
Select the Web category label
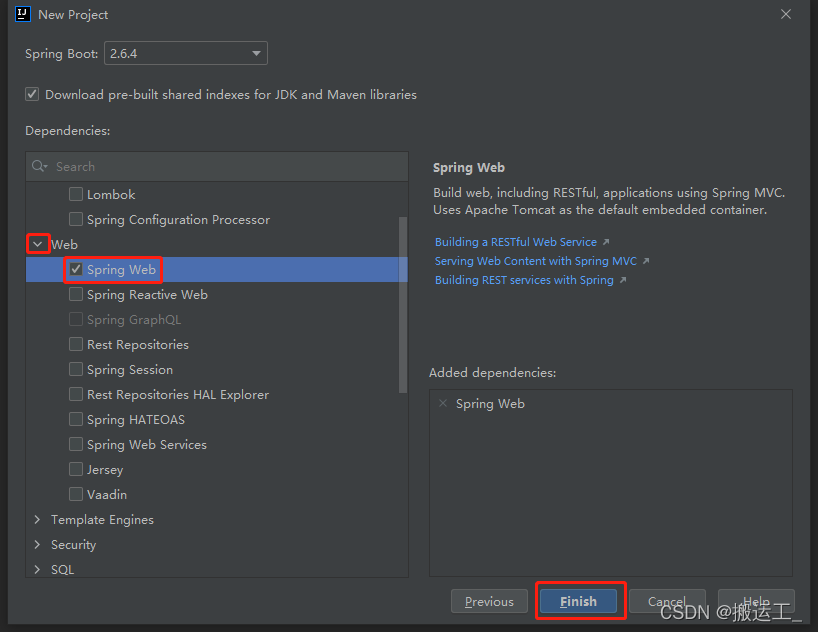tap(64, 244)
